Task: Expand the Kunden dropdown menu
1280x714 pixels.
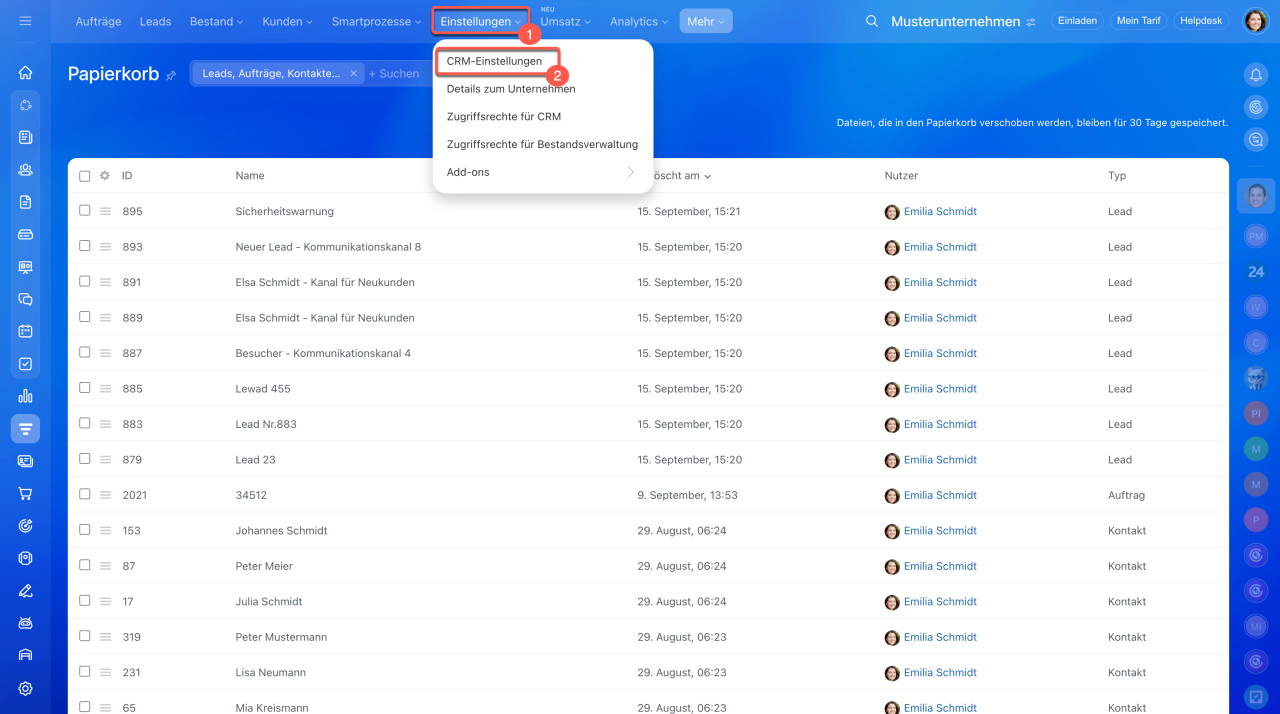Action: coord(287,21)
